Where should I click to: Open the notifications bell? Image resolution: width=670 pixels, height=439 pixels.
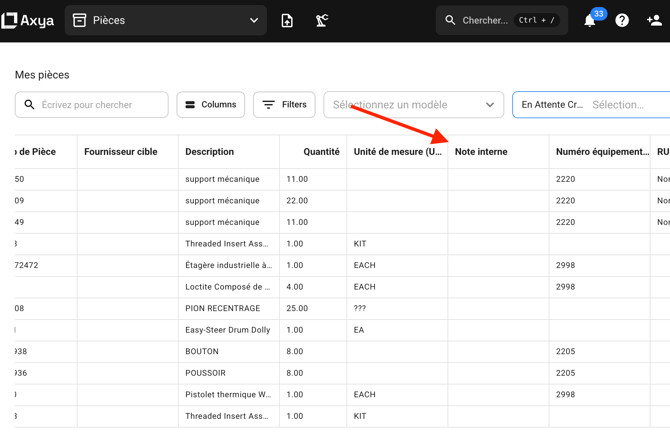590,21
